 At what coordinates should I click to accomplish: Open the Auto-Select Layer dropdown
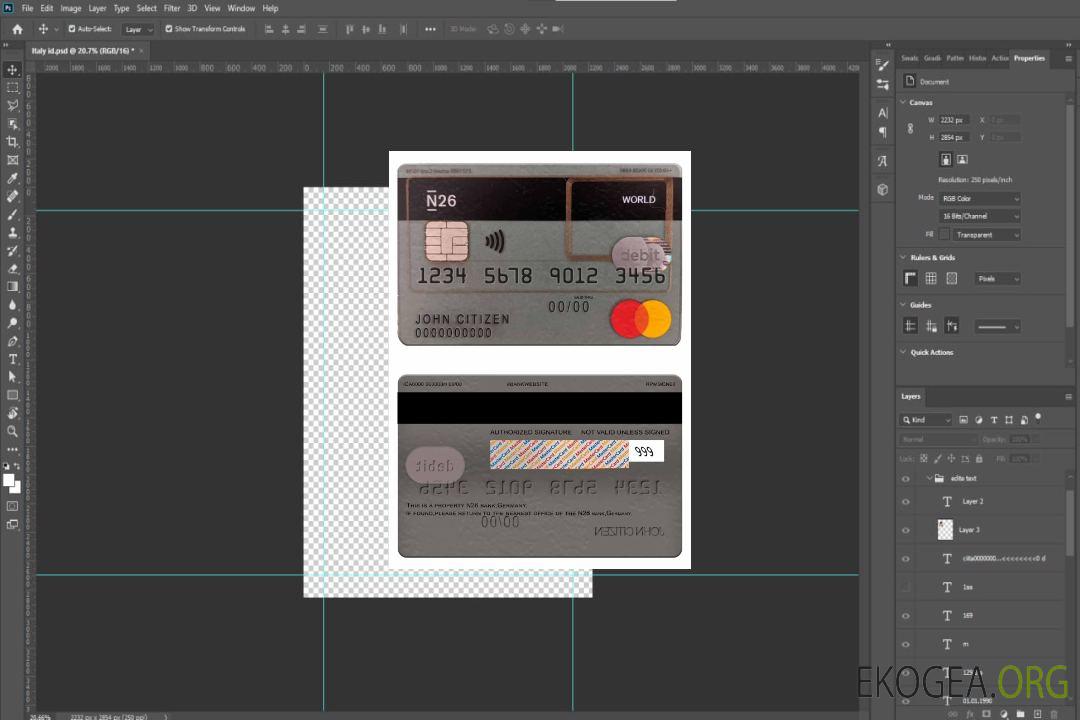138,30
